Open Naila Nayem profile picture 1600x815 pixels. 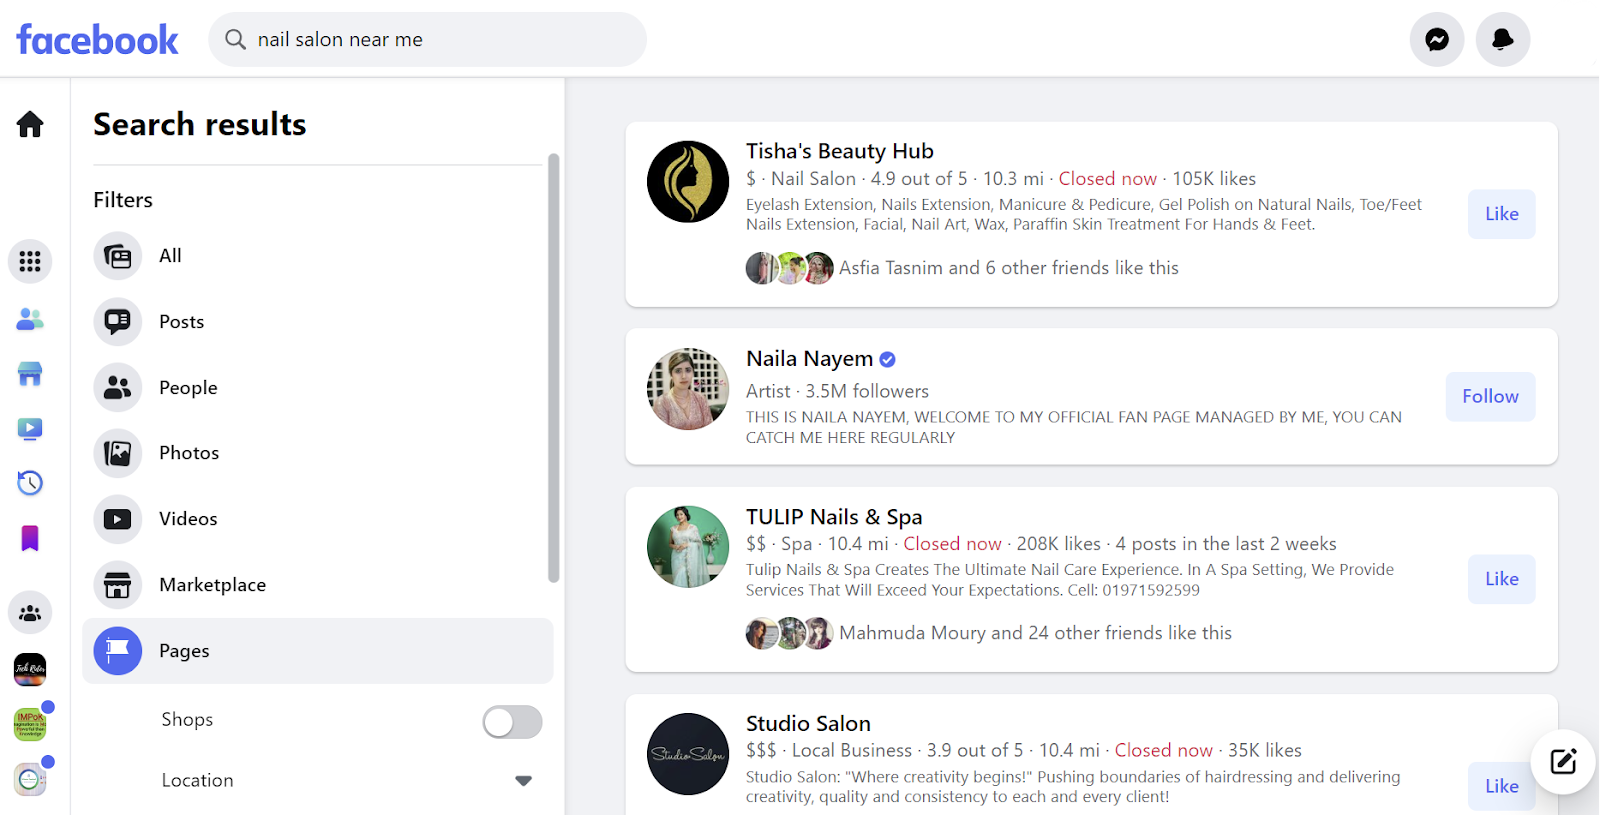pos(688,389)
